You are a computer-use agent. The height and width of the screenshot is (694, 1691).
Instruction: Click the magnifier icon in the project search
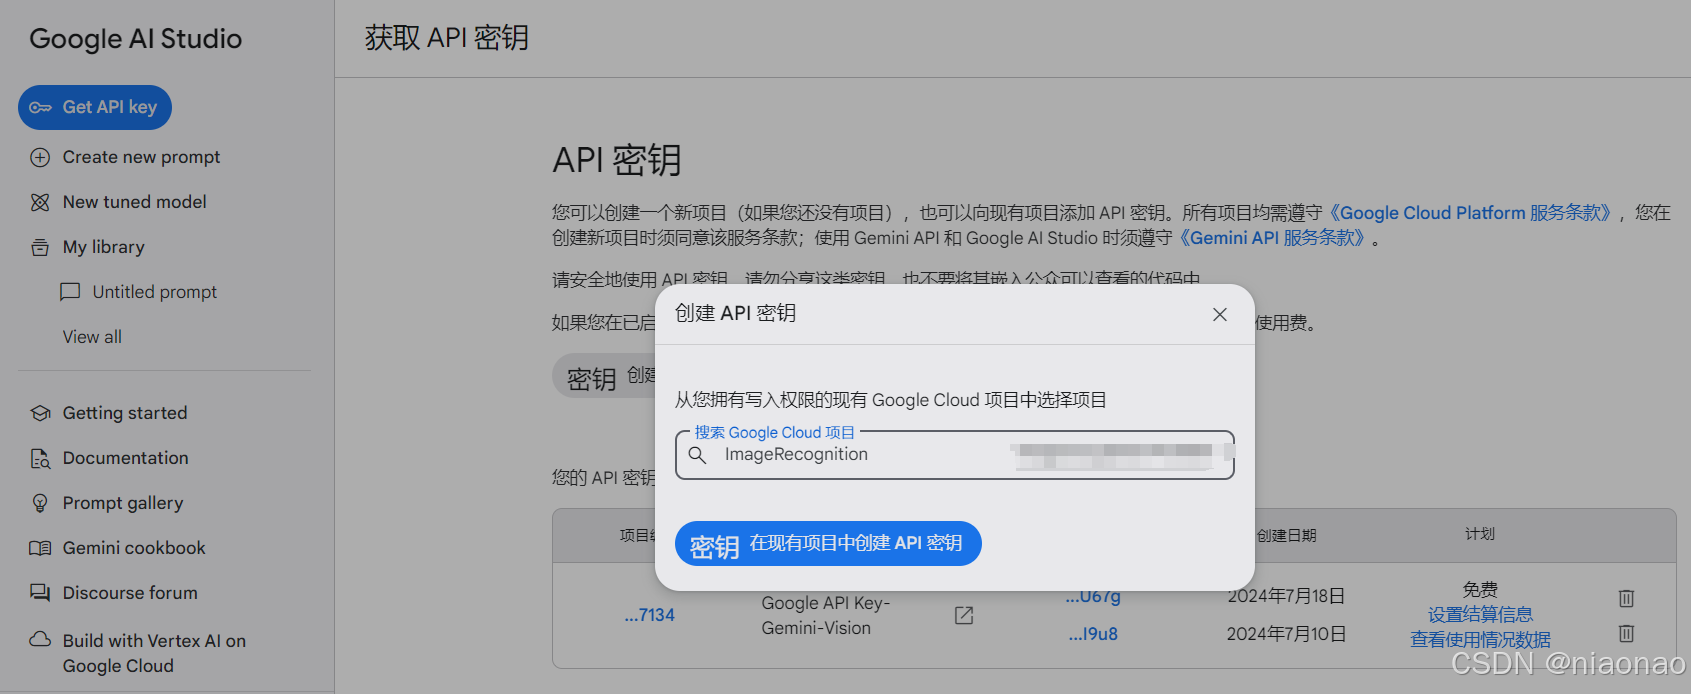[x=697, y=455]
